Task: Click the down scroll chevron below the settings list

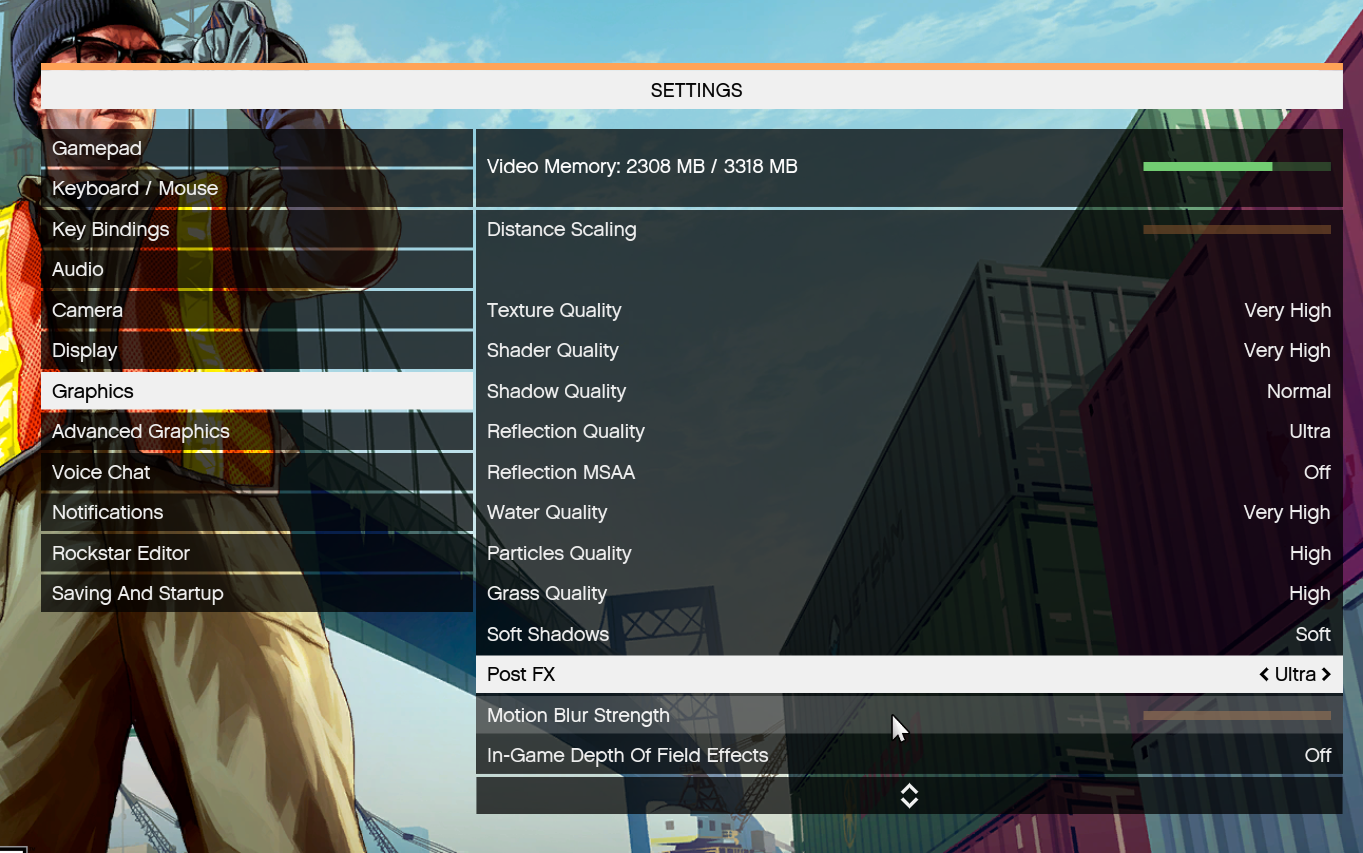Action: coord(909,795)
